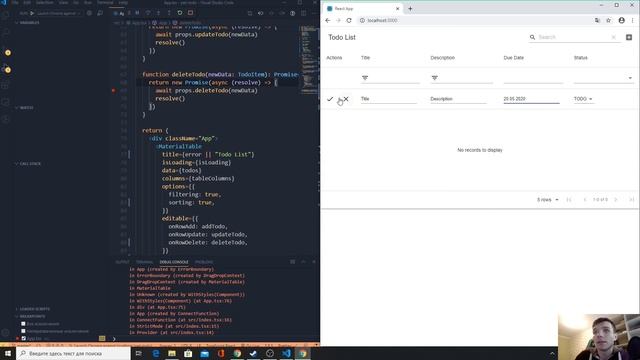
Task: Switch to the Output panel tab
Action: [x=122, y=262]
